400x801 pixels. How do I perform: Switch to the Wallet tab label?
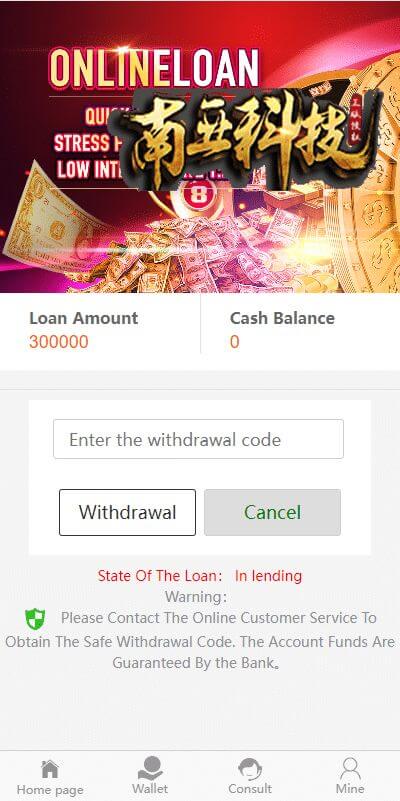click(x=150, y=789)
